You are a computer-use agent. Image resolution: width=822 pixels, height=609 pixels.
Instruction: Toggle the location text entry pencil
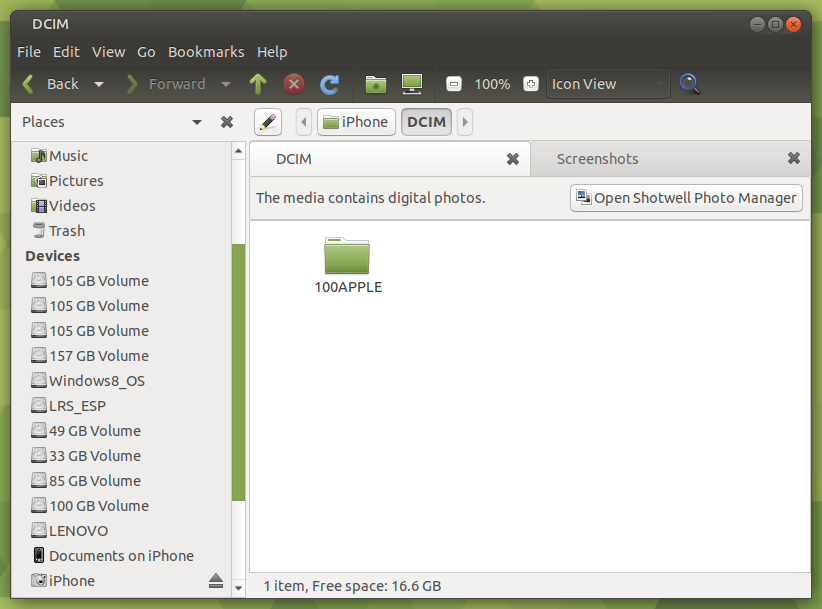(x=268, y=122)
